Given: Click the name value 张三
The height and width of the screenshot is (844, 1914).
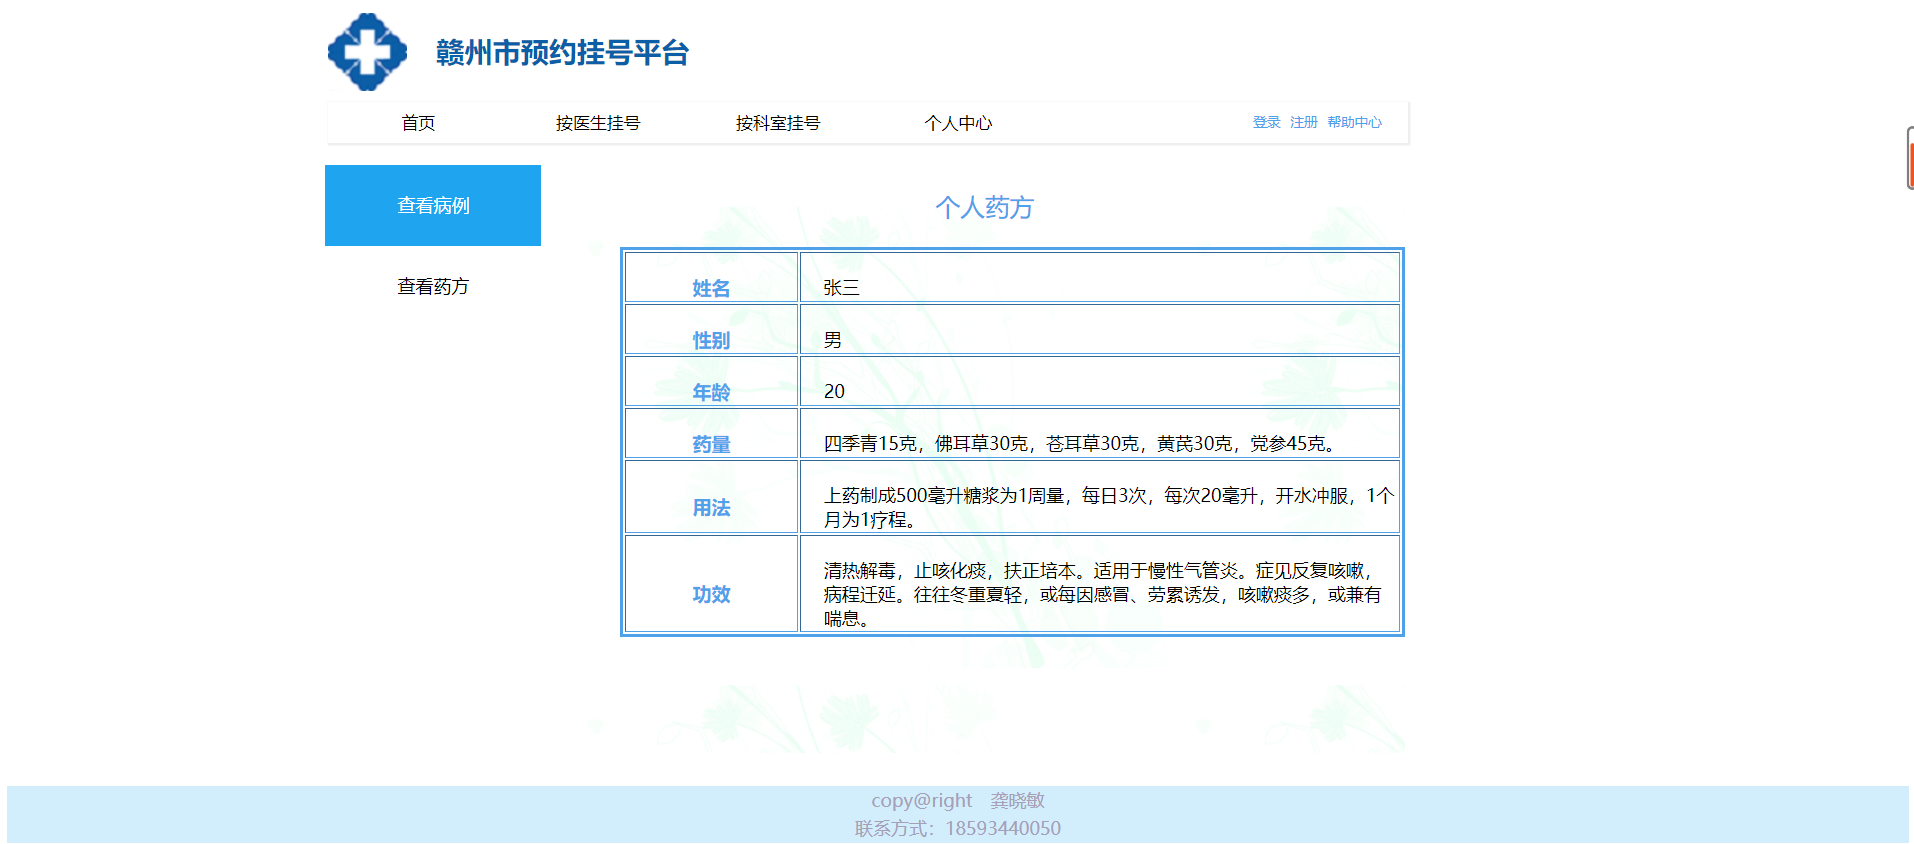Looking at the screenshot, I should (841, 288).
